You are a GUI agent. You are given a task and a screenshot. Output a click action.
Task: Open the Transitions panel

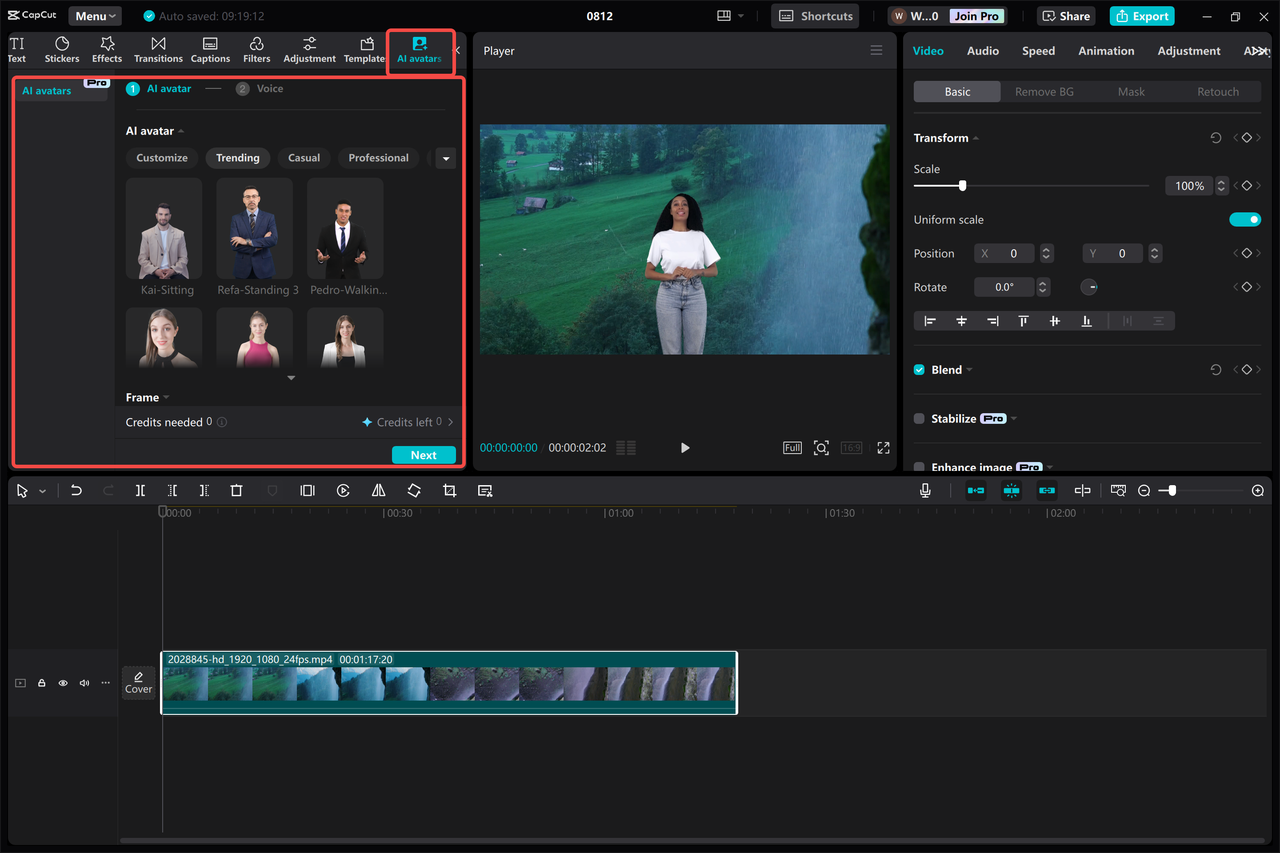click(x=158, y=49)
